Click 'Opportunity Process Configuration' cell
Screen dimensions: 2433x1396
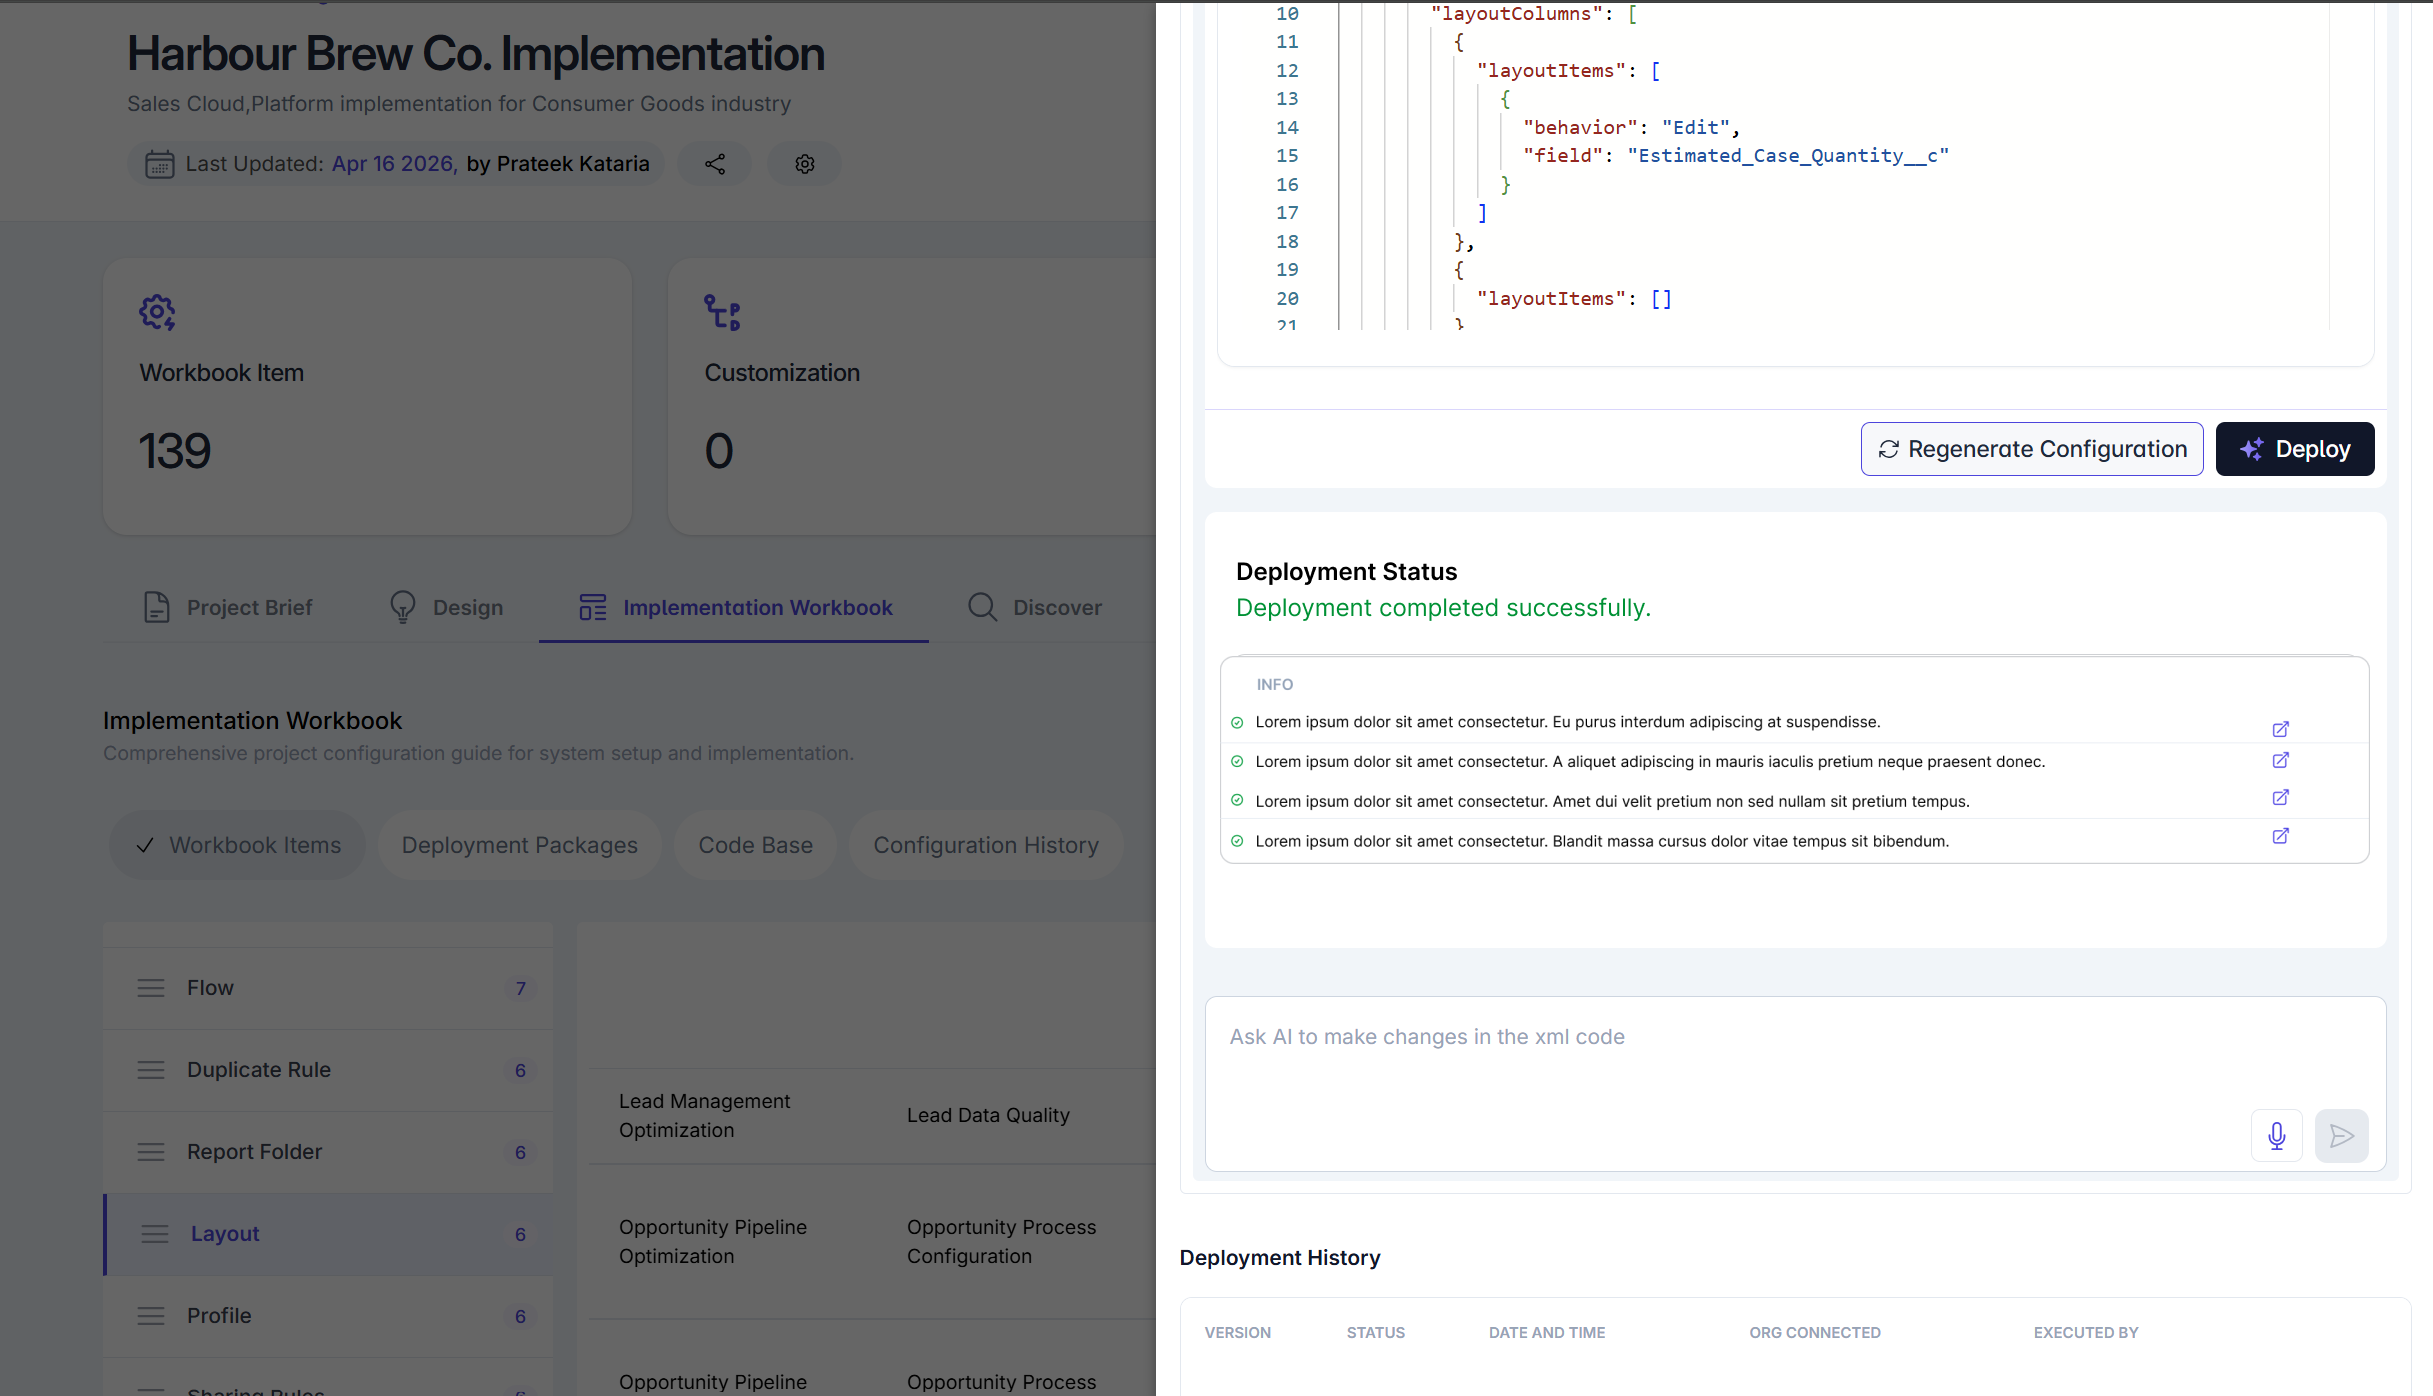(1001, 1241)
